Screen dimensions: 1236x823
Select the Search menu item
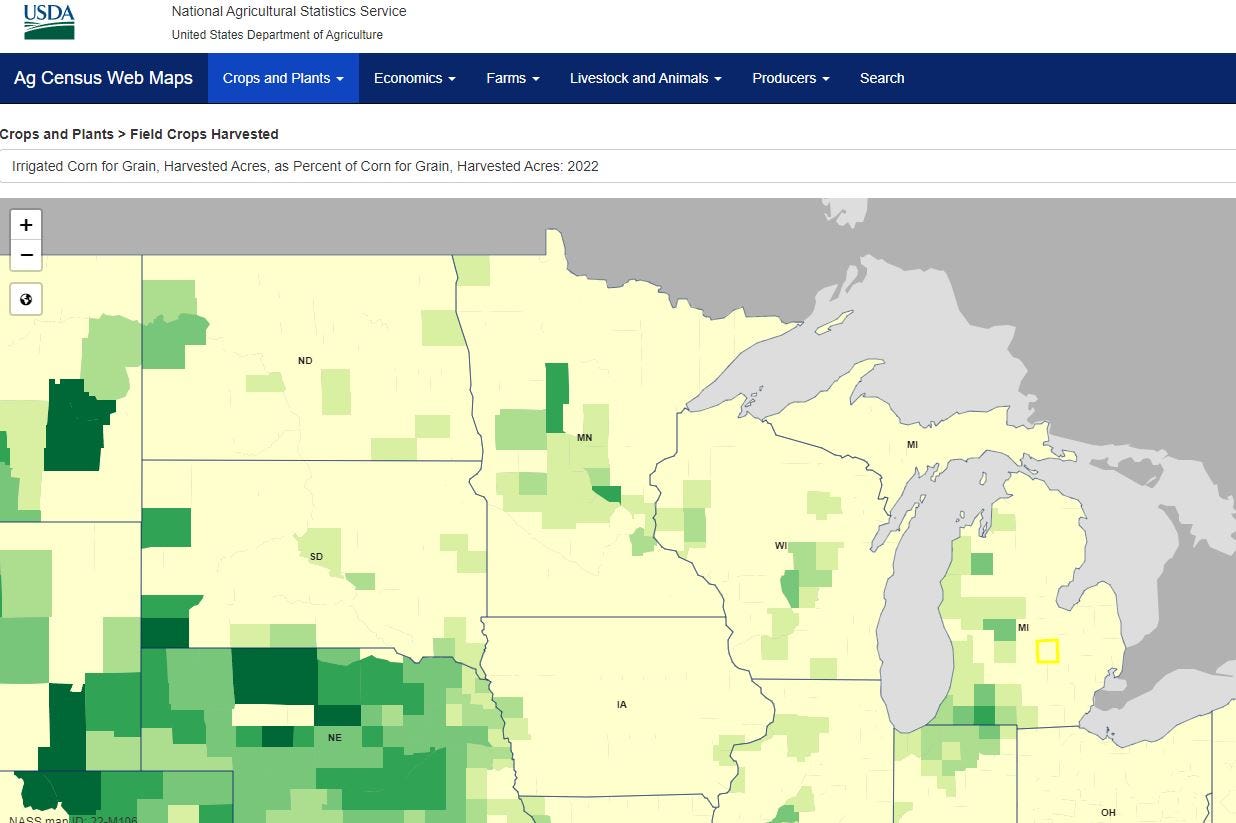point(881,78)
